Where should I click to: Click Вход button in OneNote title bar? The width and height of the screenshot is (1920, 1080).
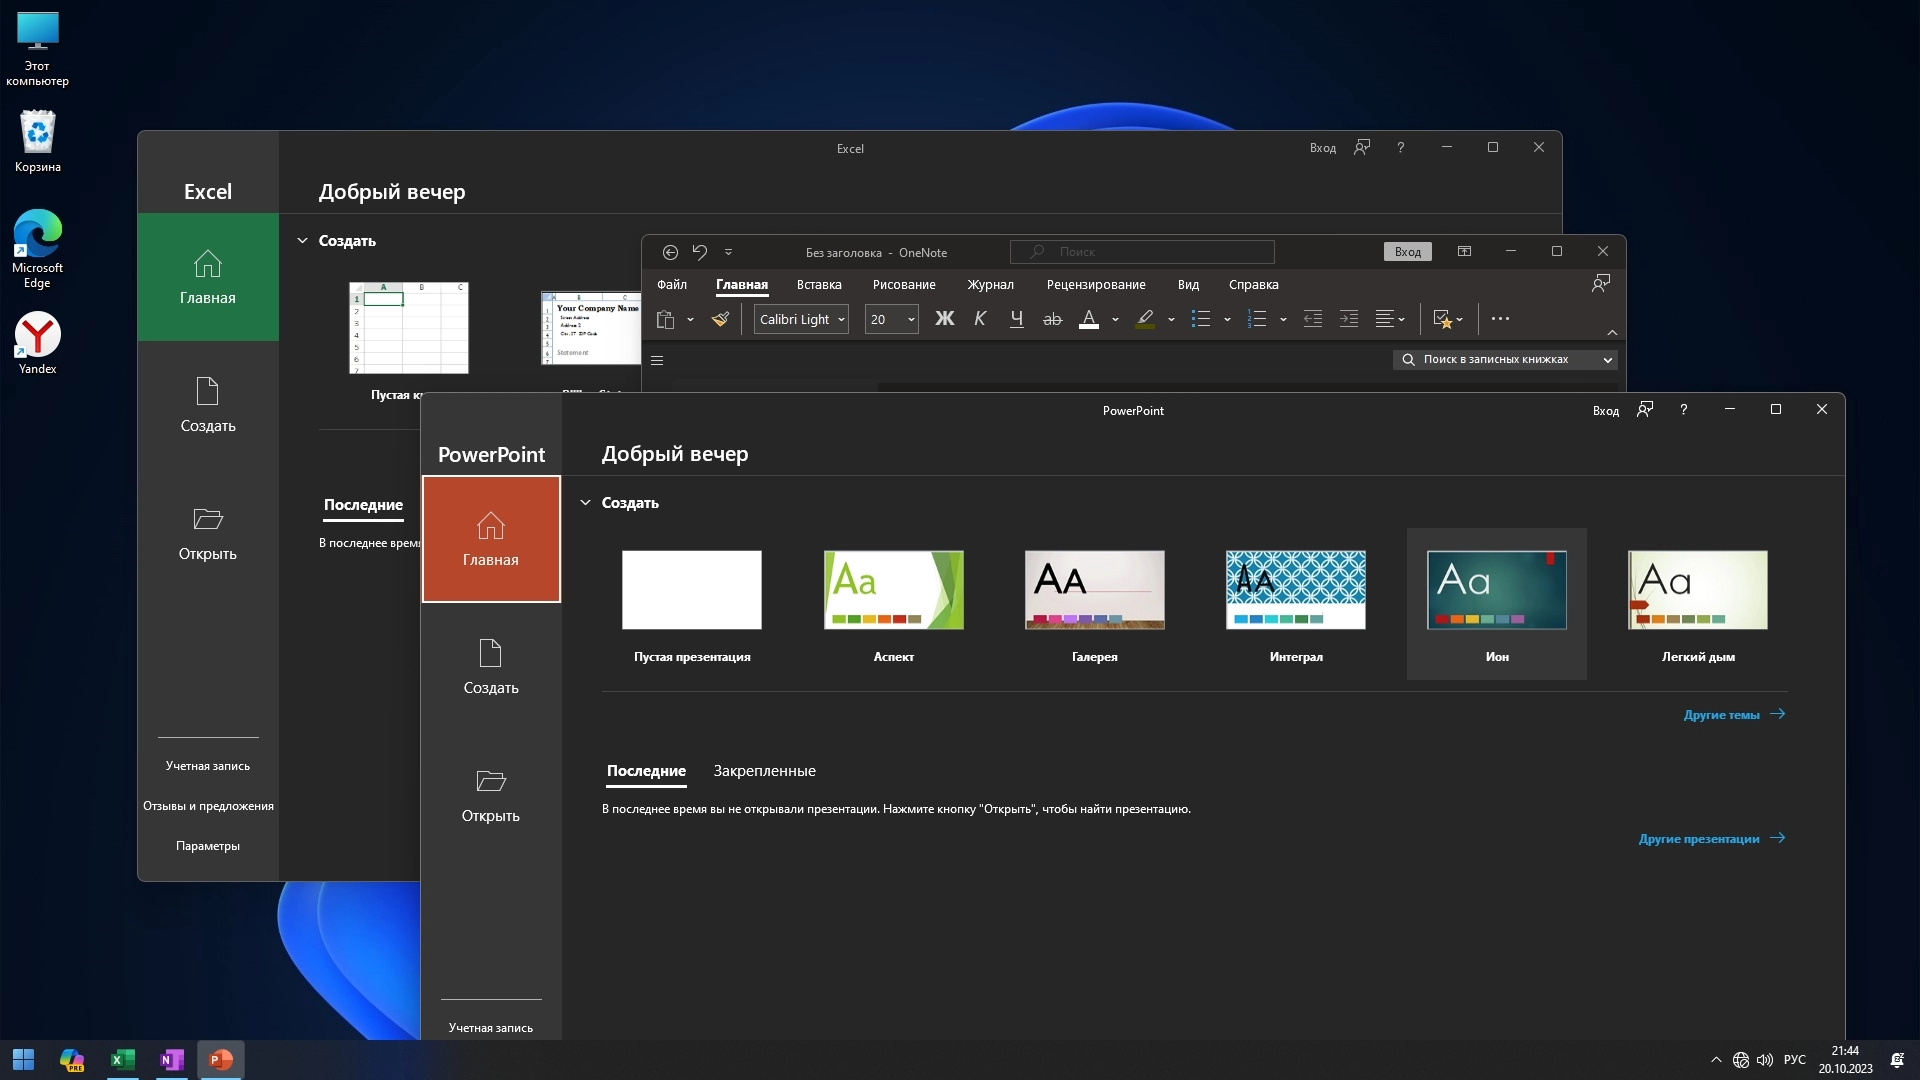click(x=1407, y=252)
